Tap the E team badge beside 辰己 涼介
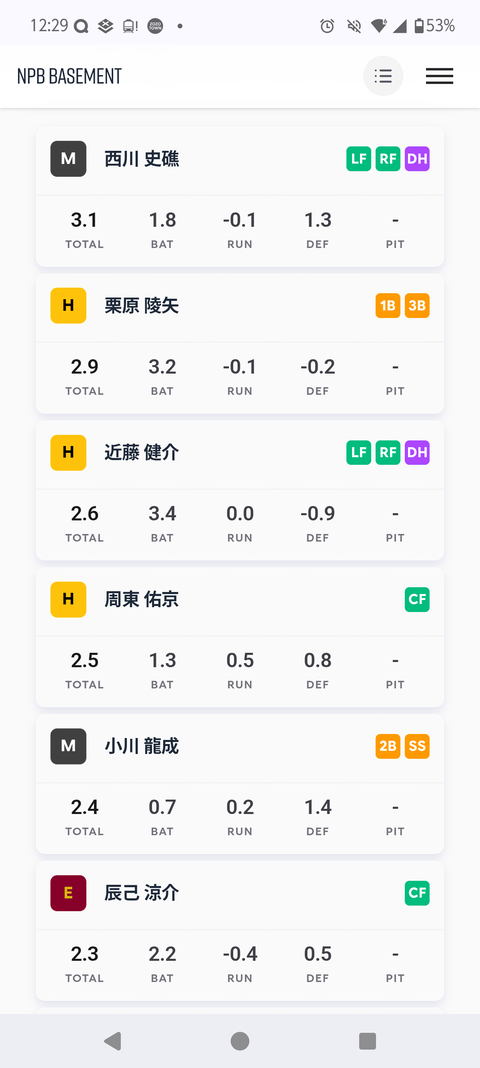 coord(68,893)
